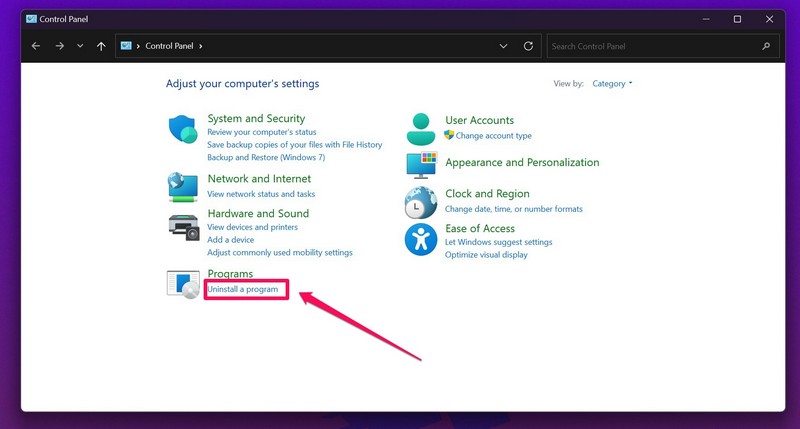
Task: Open the Ease of Access icon
Action: [x=421, y=240]
